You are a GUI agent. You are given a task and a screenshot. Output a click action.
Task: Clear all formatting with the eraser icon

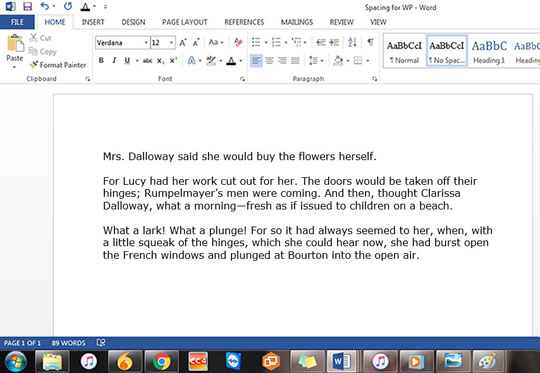point(238,43)
